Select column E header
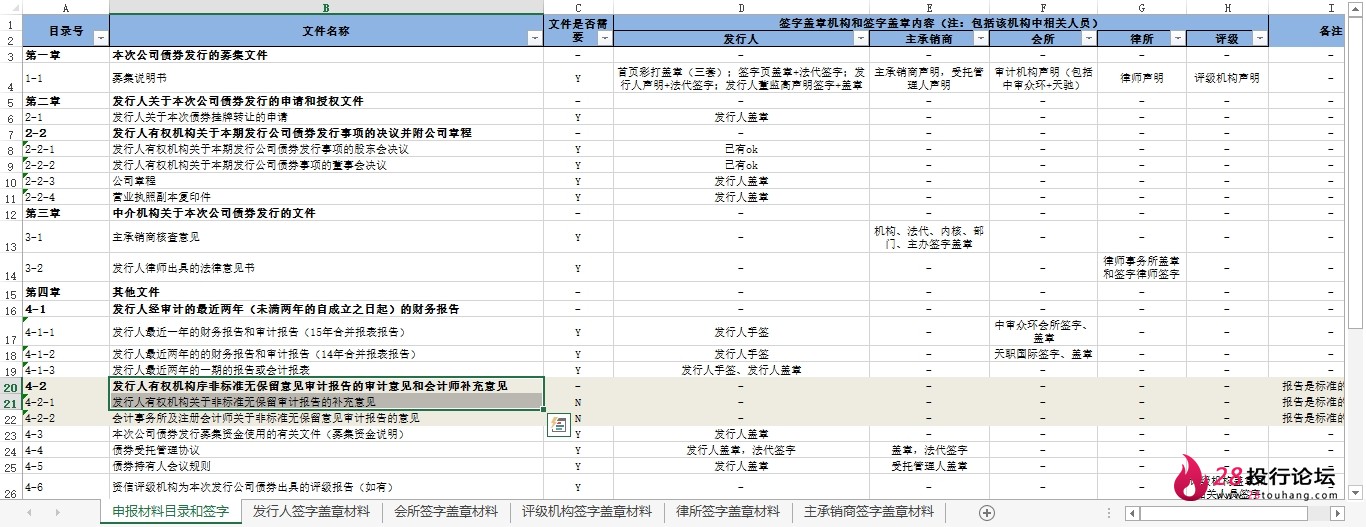 [929, 7]
